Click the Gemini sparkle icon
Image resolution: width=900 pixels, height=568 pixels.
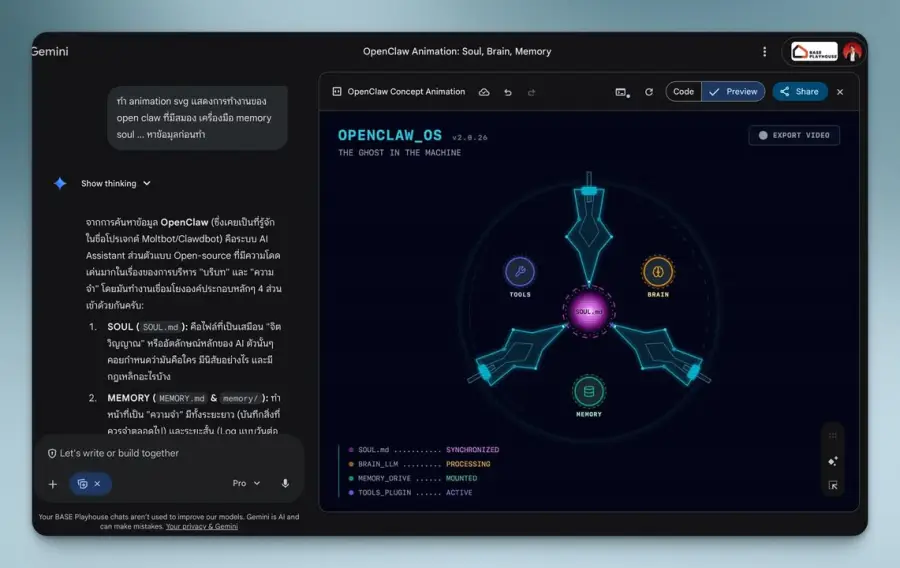pos(60,184)
